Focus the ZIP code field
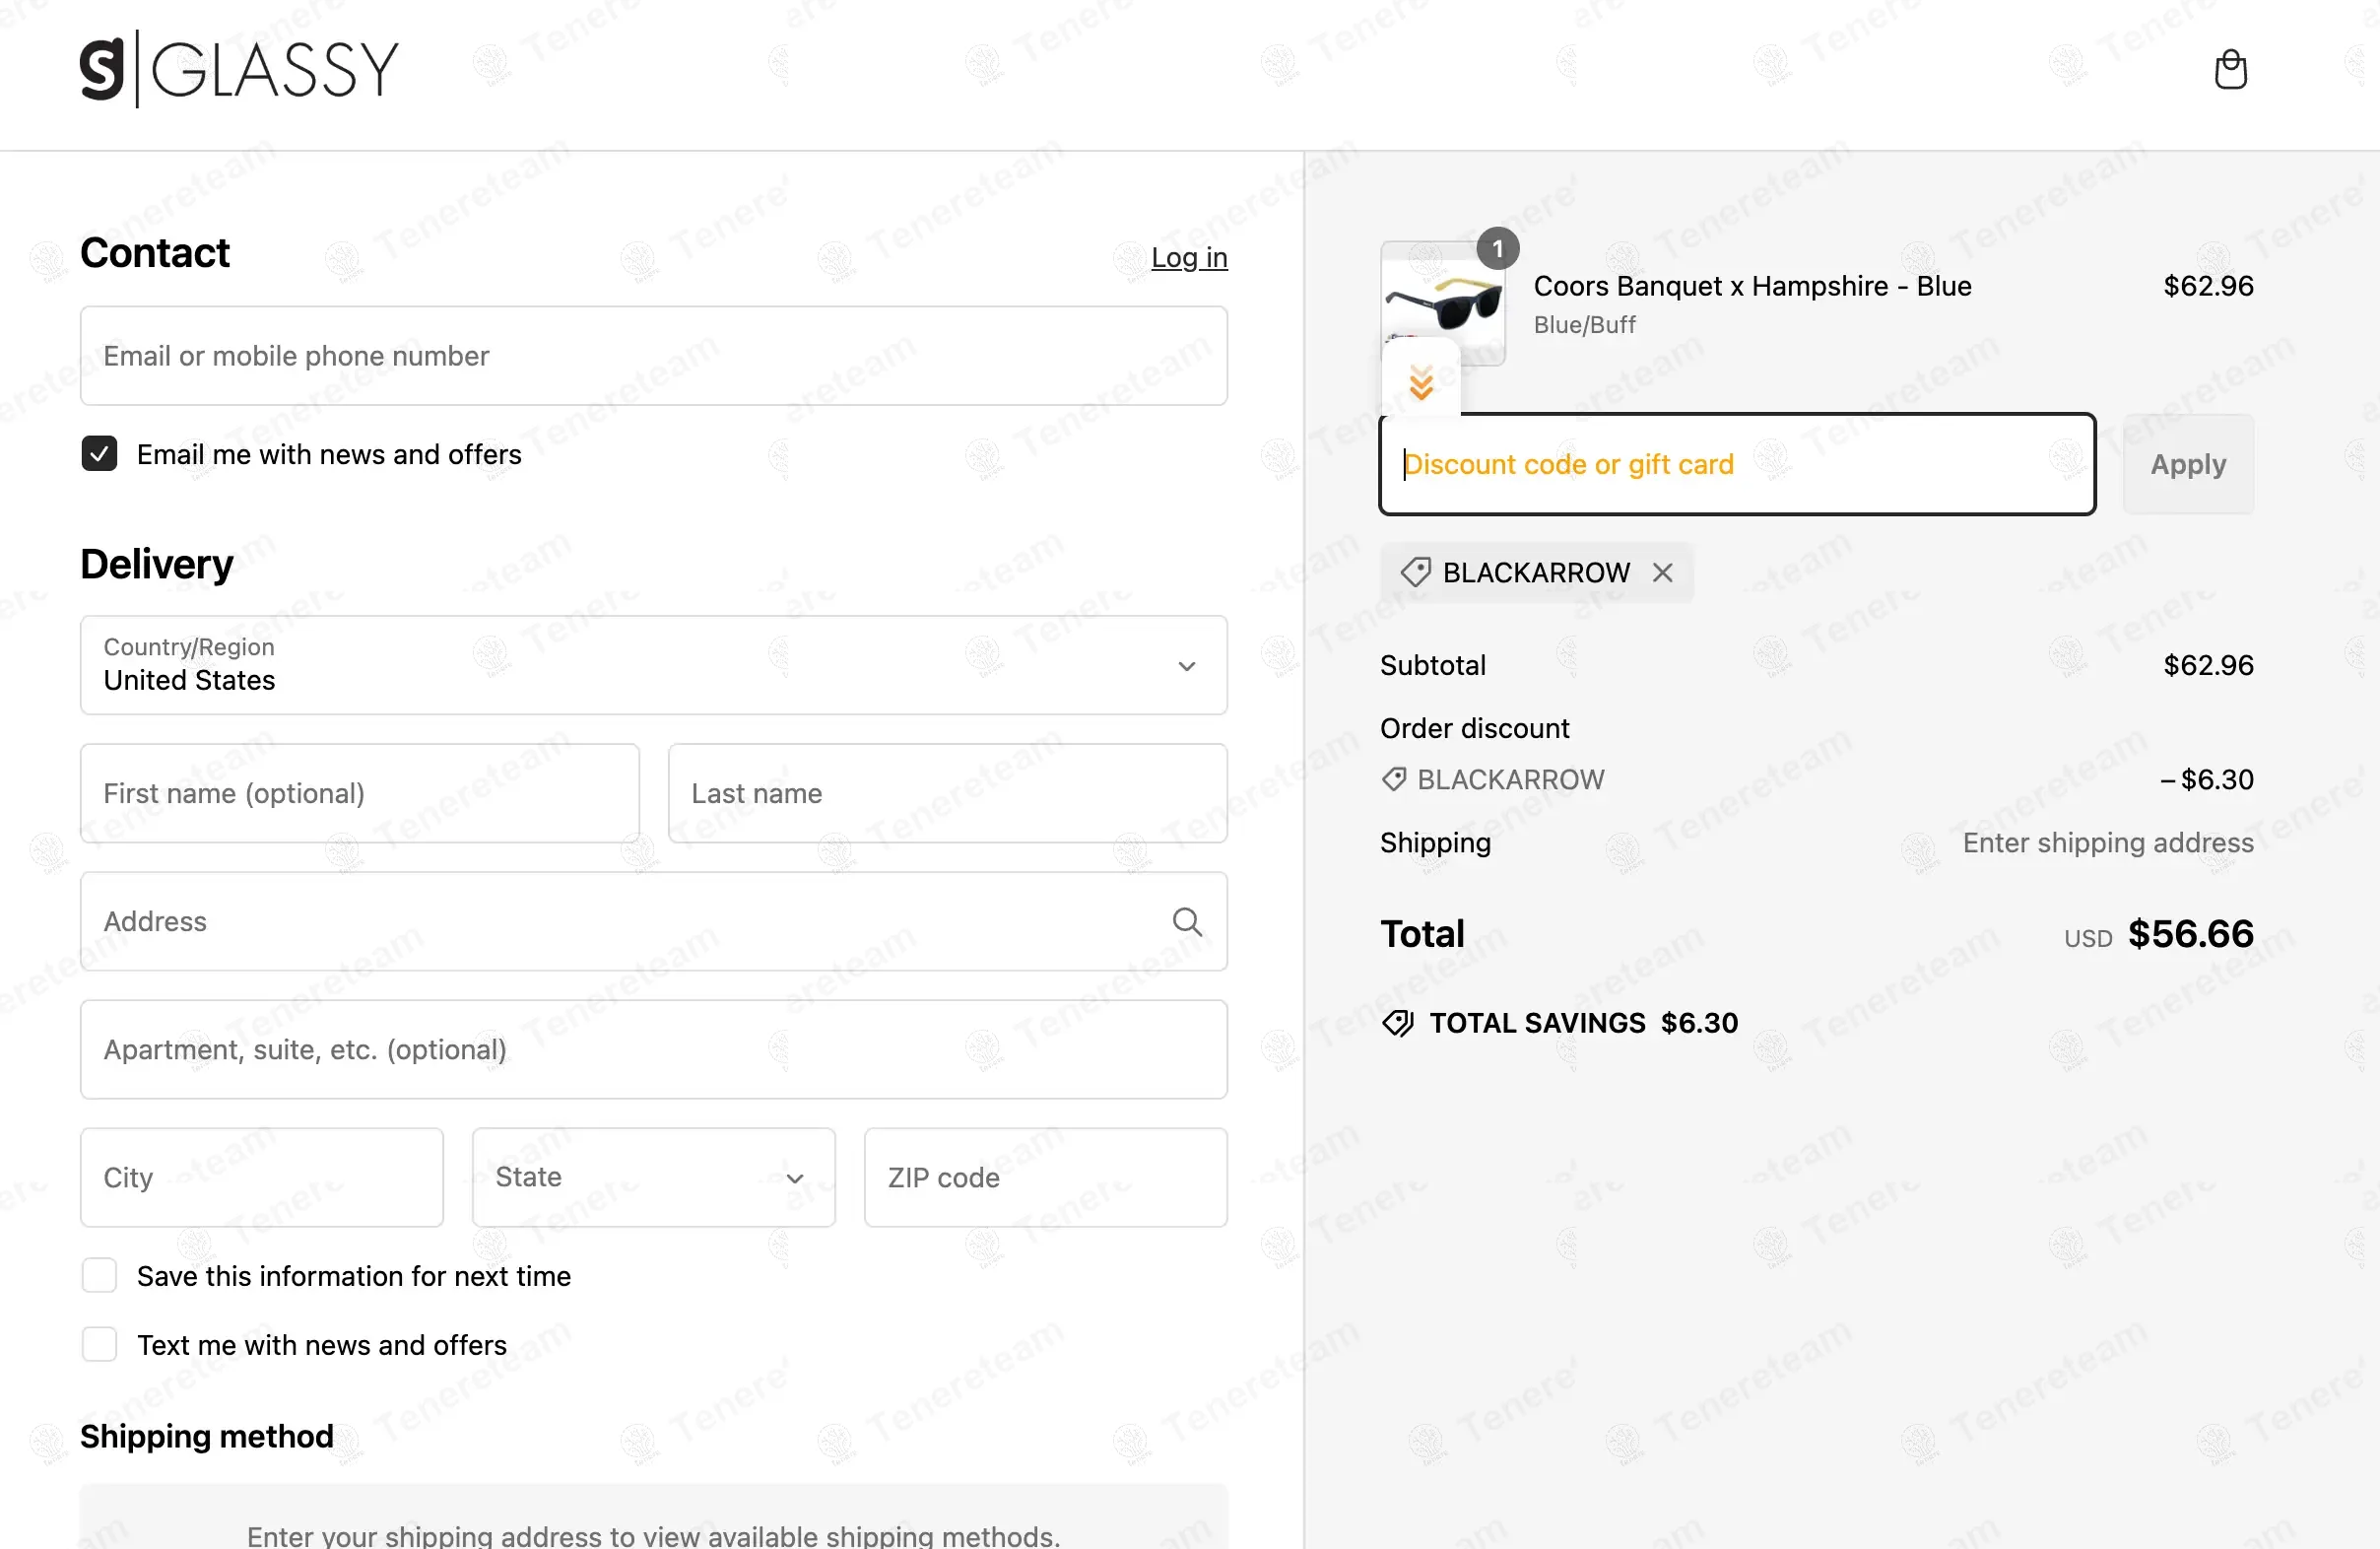Image resolution: width=2380 pixels, height=1549 pixels. pyautogui.click(x=1046, y=1177)
